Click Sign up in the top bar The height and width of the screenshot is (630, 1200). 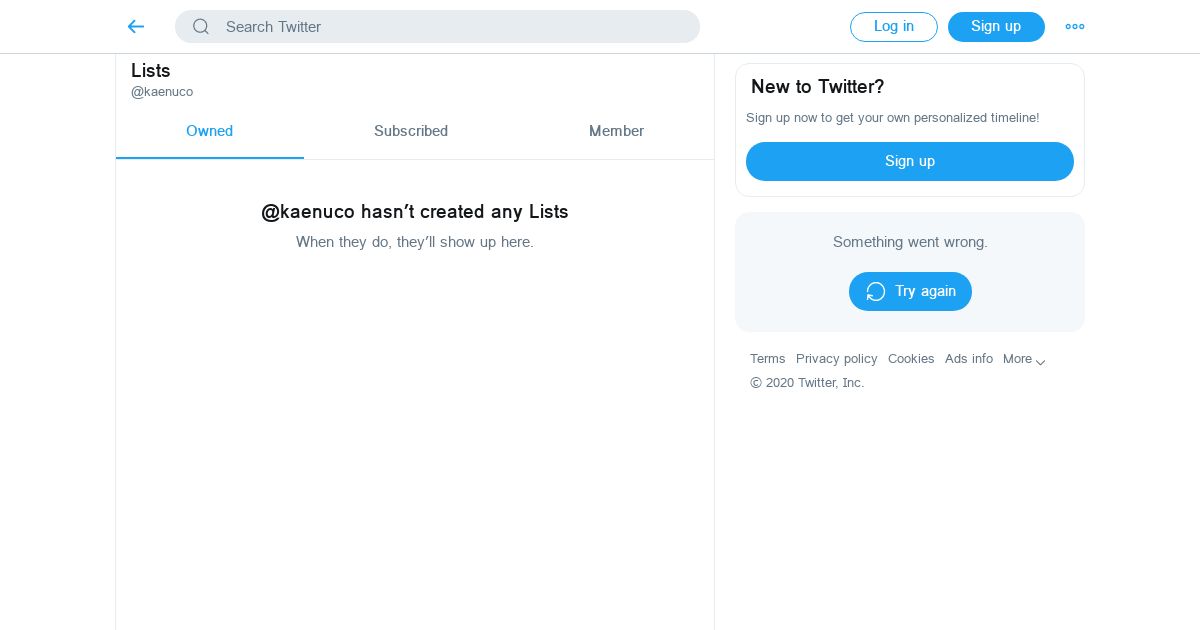pos(996,27)
